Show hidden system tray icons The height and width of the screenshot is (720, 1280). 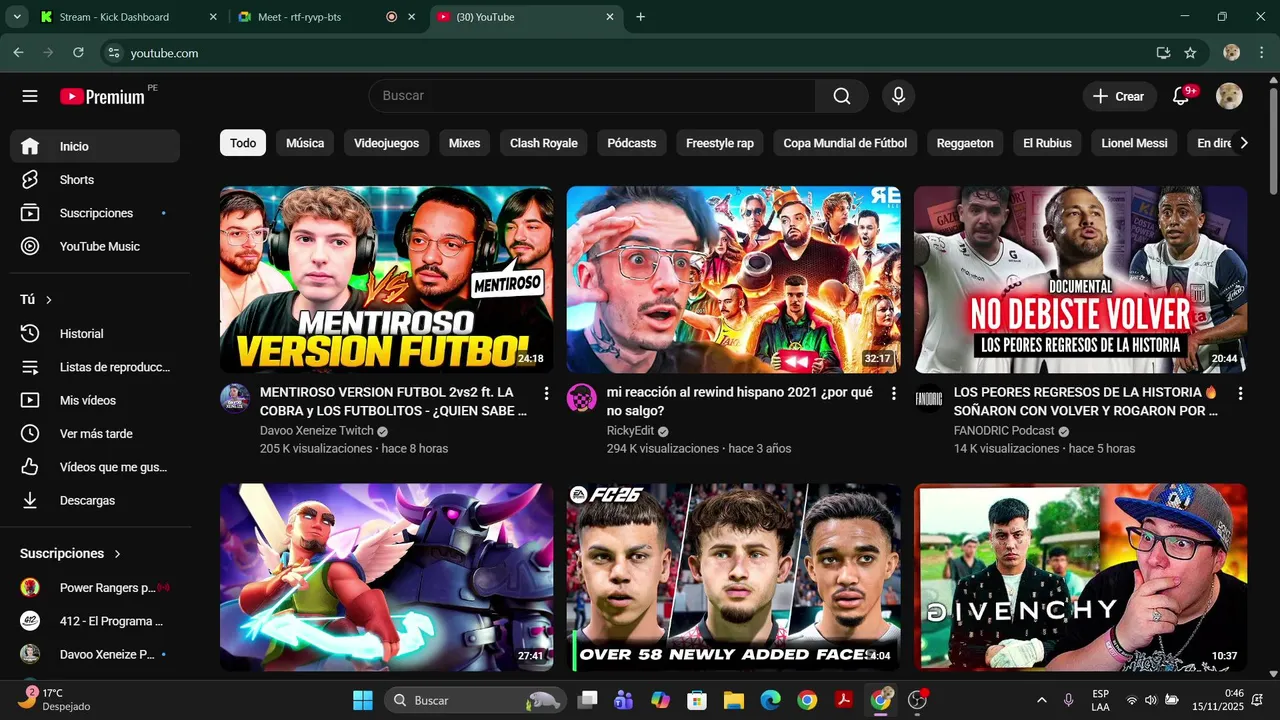pyautogui.click(x=1041, y=700)
